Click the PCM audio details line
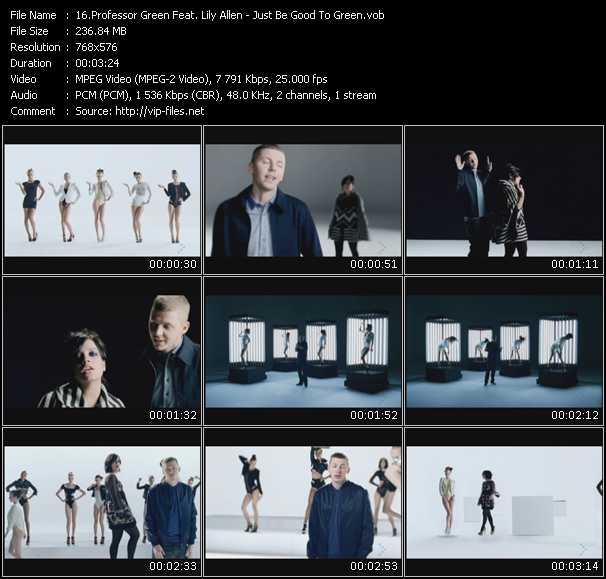 [x=226, y=95]
